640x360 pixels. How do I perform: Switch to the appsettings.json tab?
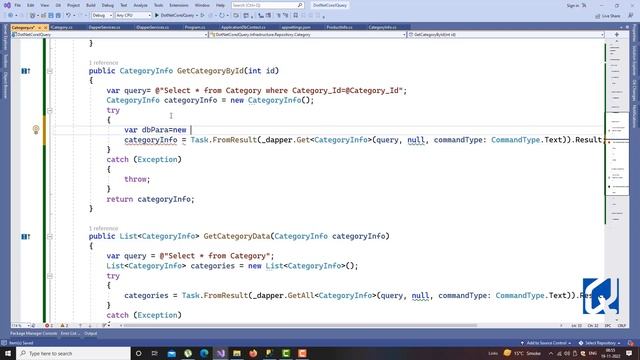pos(296,27)
